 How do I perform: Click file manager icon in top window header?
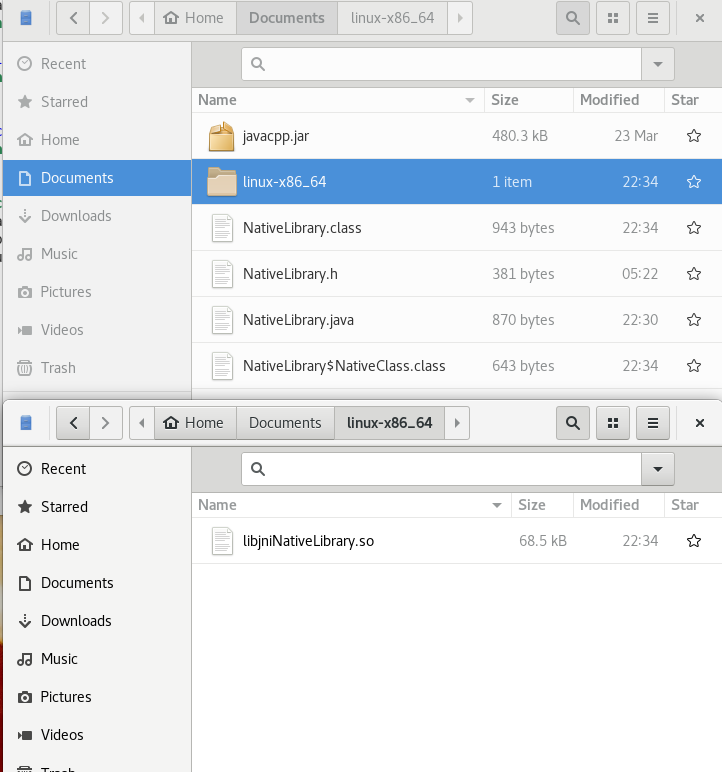(x=26, y=18)
